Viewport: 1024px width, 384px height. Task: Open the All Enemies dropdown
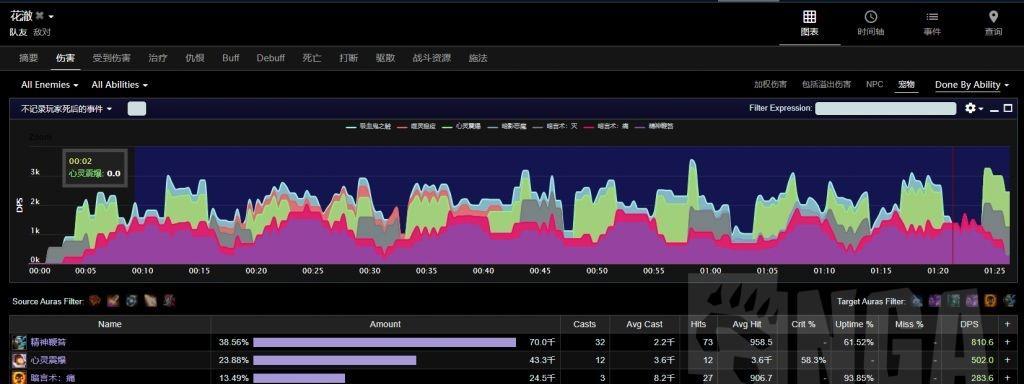(x=50, y=85)
